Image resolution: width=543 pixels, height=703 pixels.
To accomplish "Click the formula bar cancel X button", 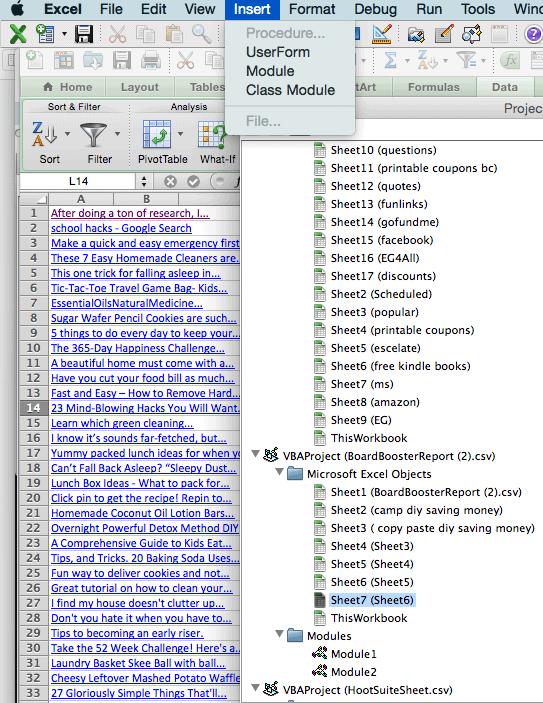I will pyautogui.click(x=170, y=181).
